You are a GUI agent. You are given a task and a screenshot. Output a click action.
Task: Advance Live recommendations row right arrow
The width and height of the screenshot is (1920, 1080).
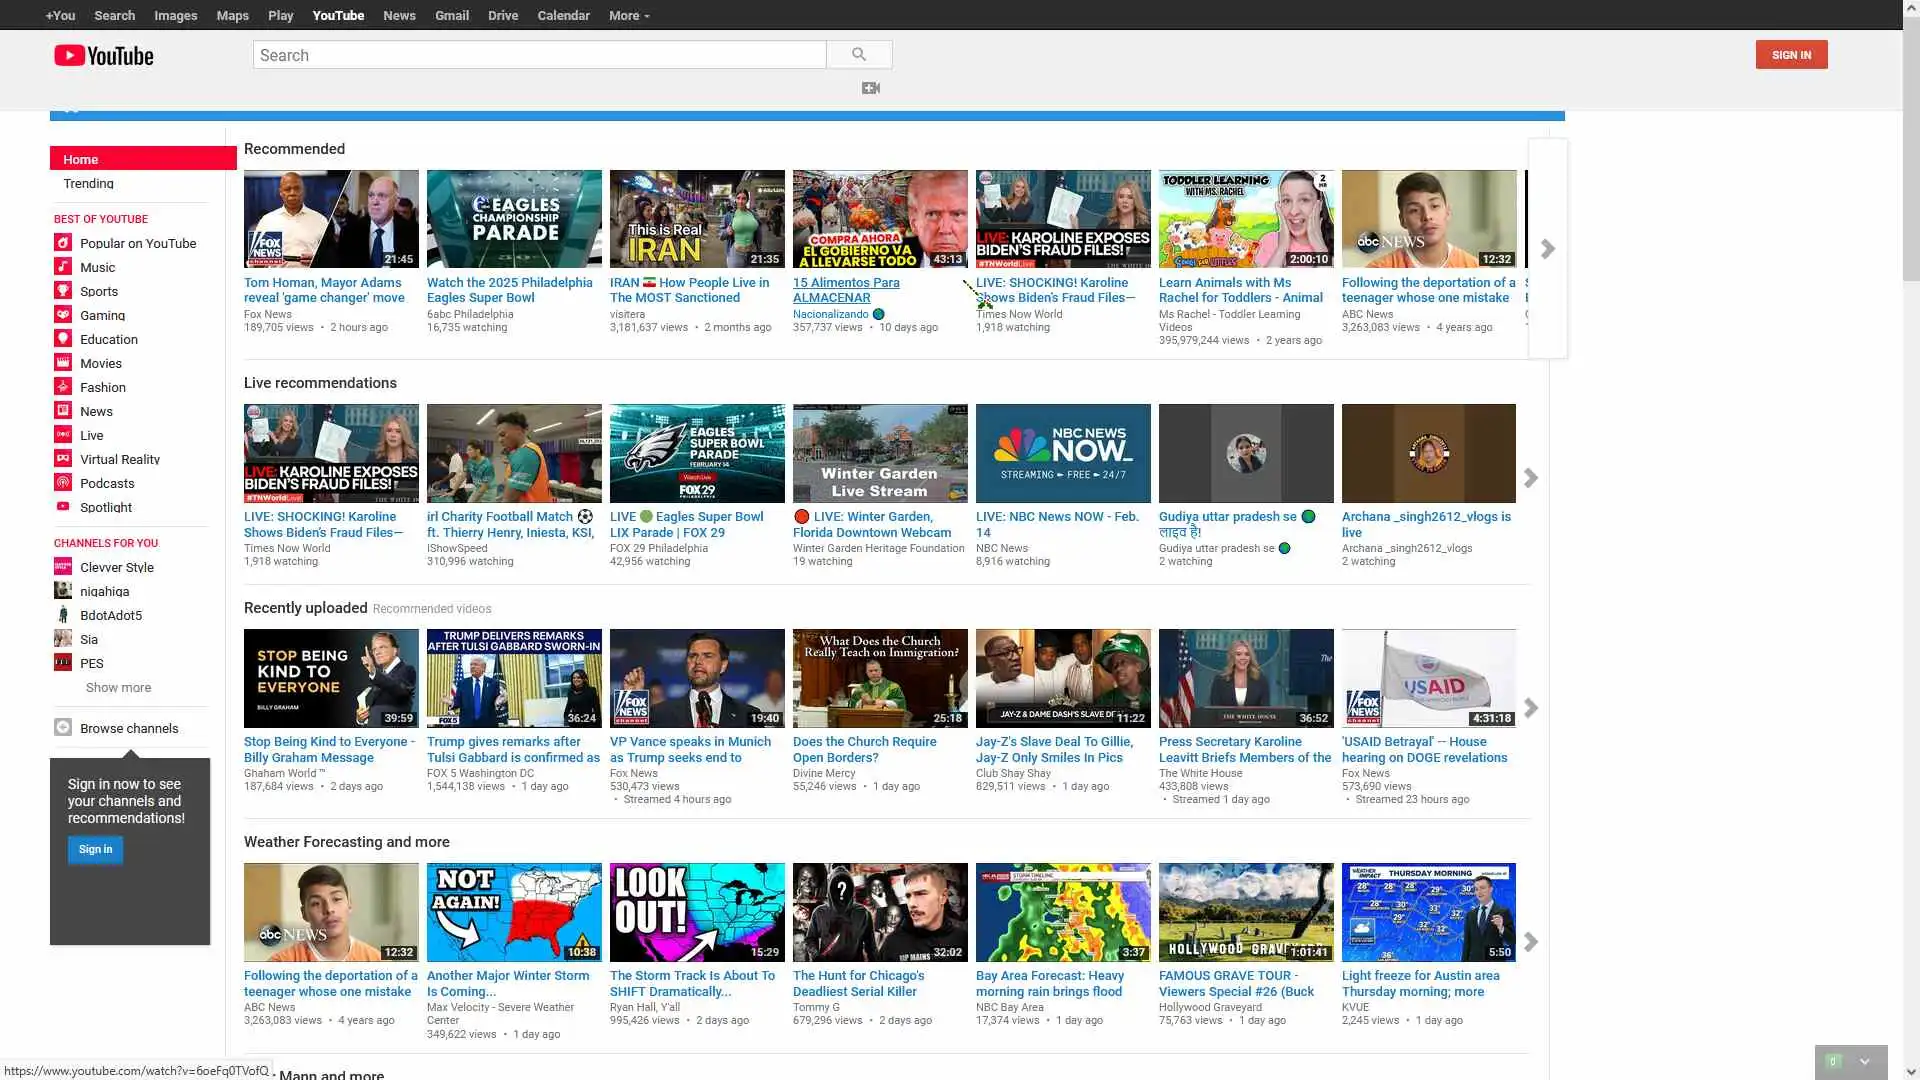pyautogui.click(x=1531, y=478)
